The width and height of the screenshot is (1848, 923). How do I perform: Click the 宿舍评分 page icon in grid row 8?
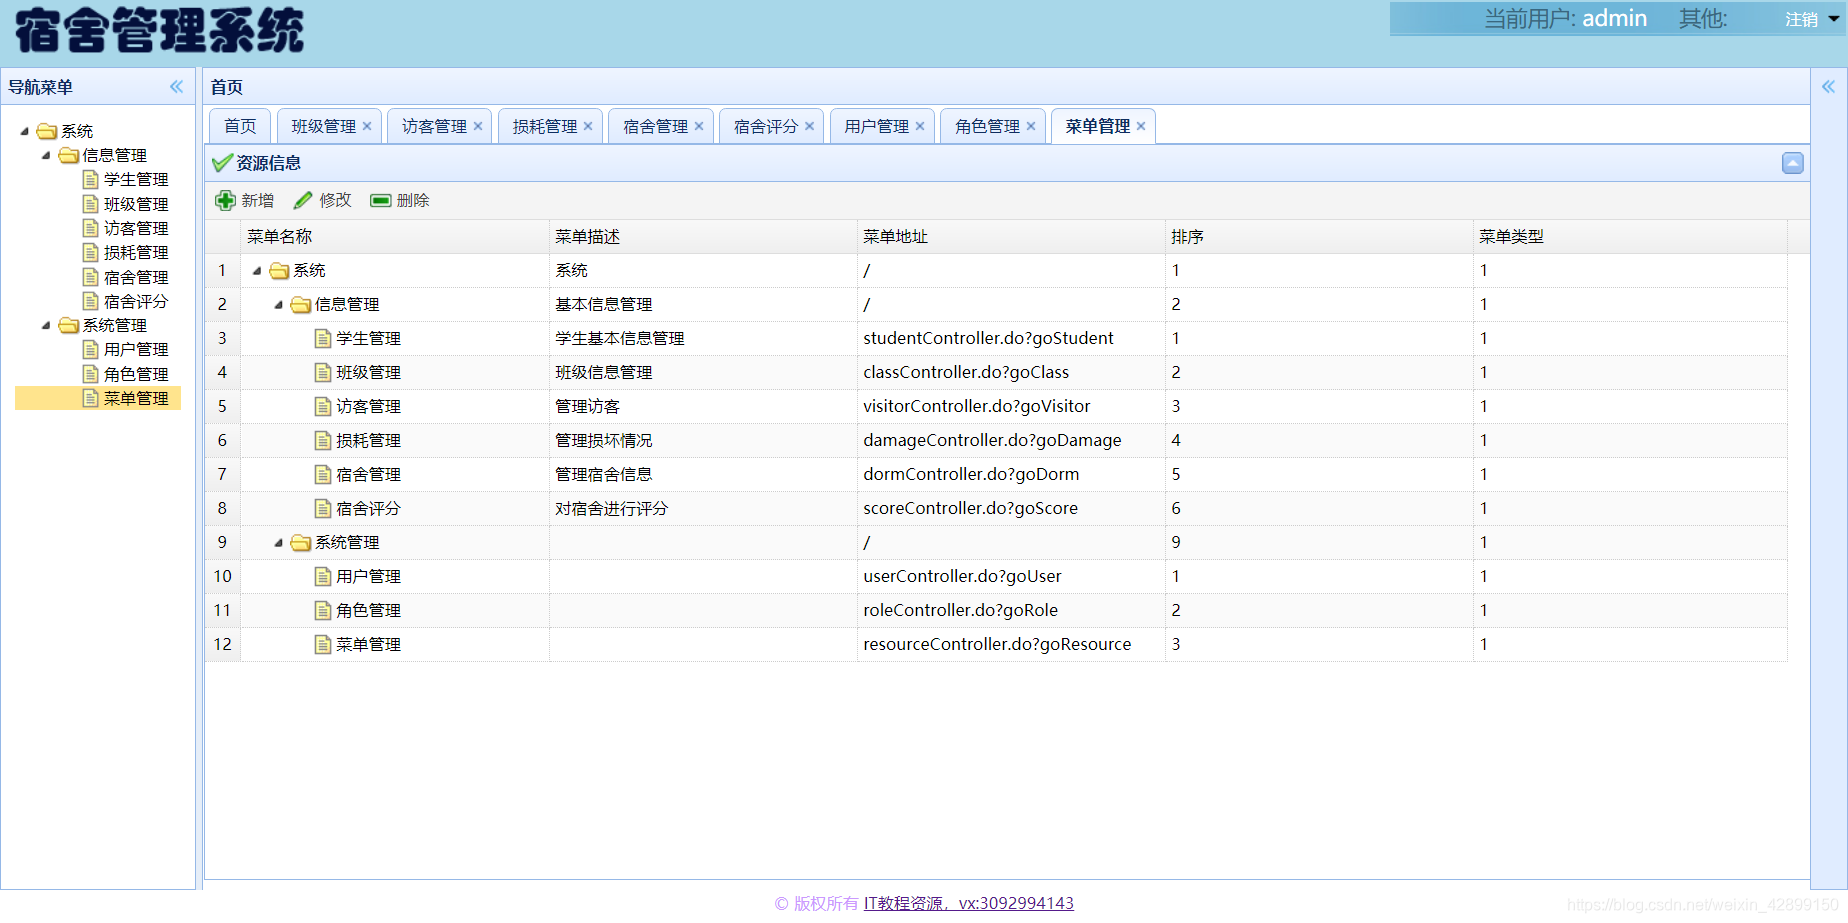click(323, 508)
